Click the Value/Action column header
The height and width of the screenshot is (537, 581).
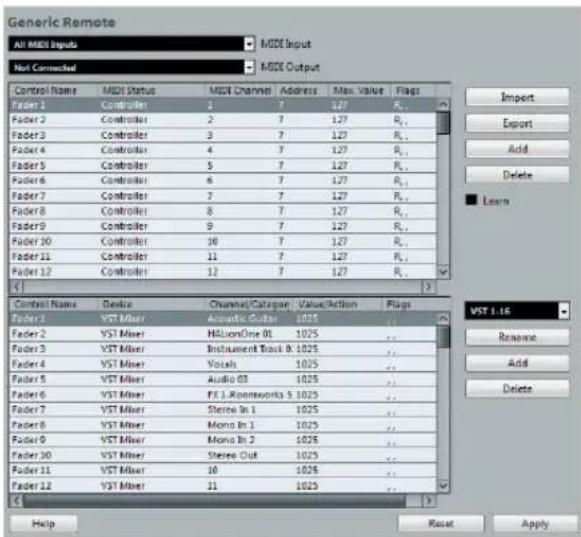(337, 304)
